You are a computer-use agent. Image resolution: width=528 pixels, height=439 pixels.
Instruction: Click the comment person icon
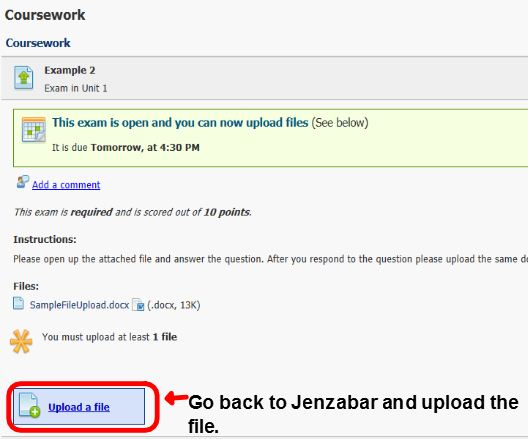23,182
